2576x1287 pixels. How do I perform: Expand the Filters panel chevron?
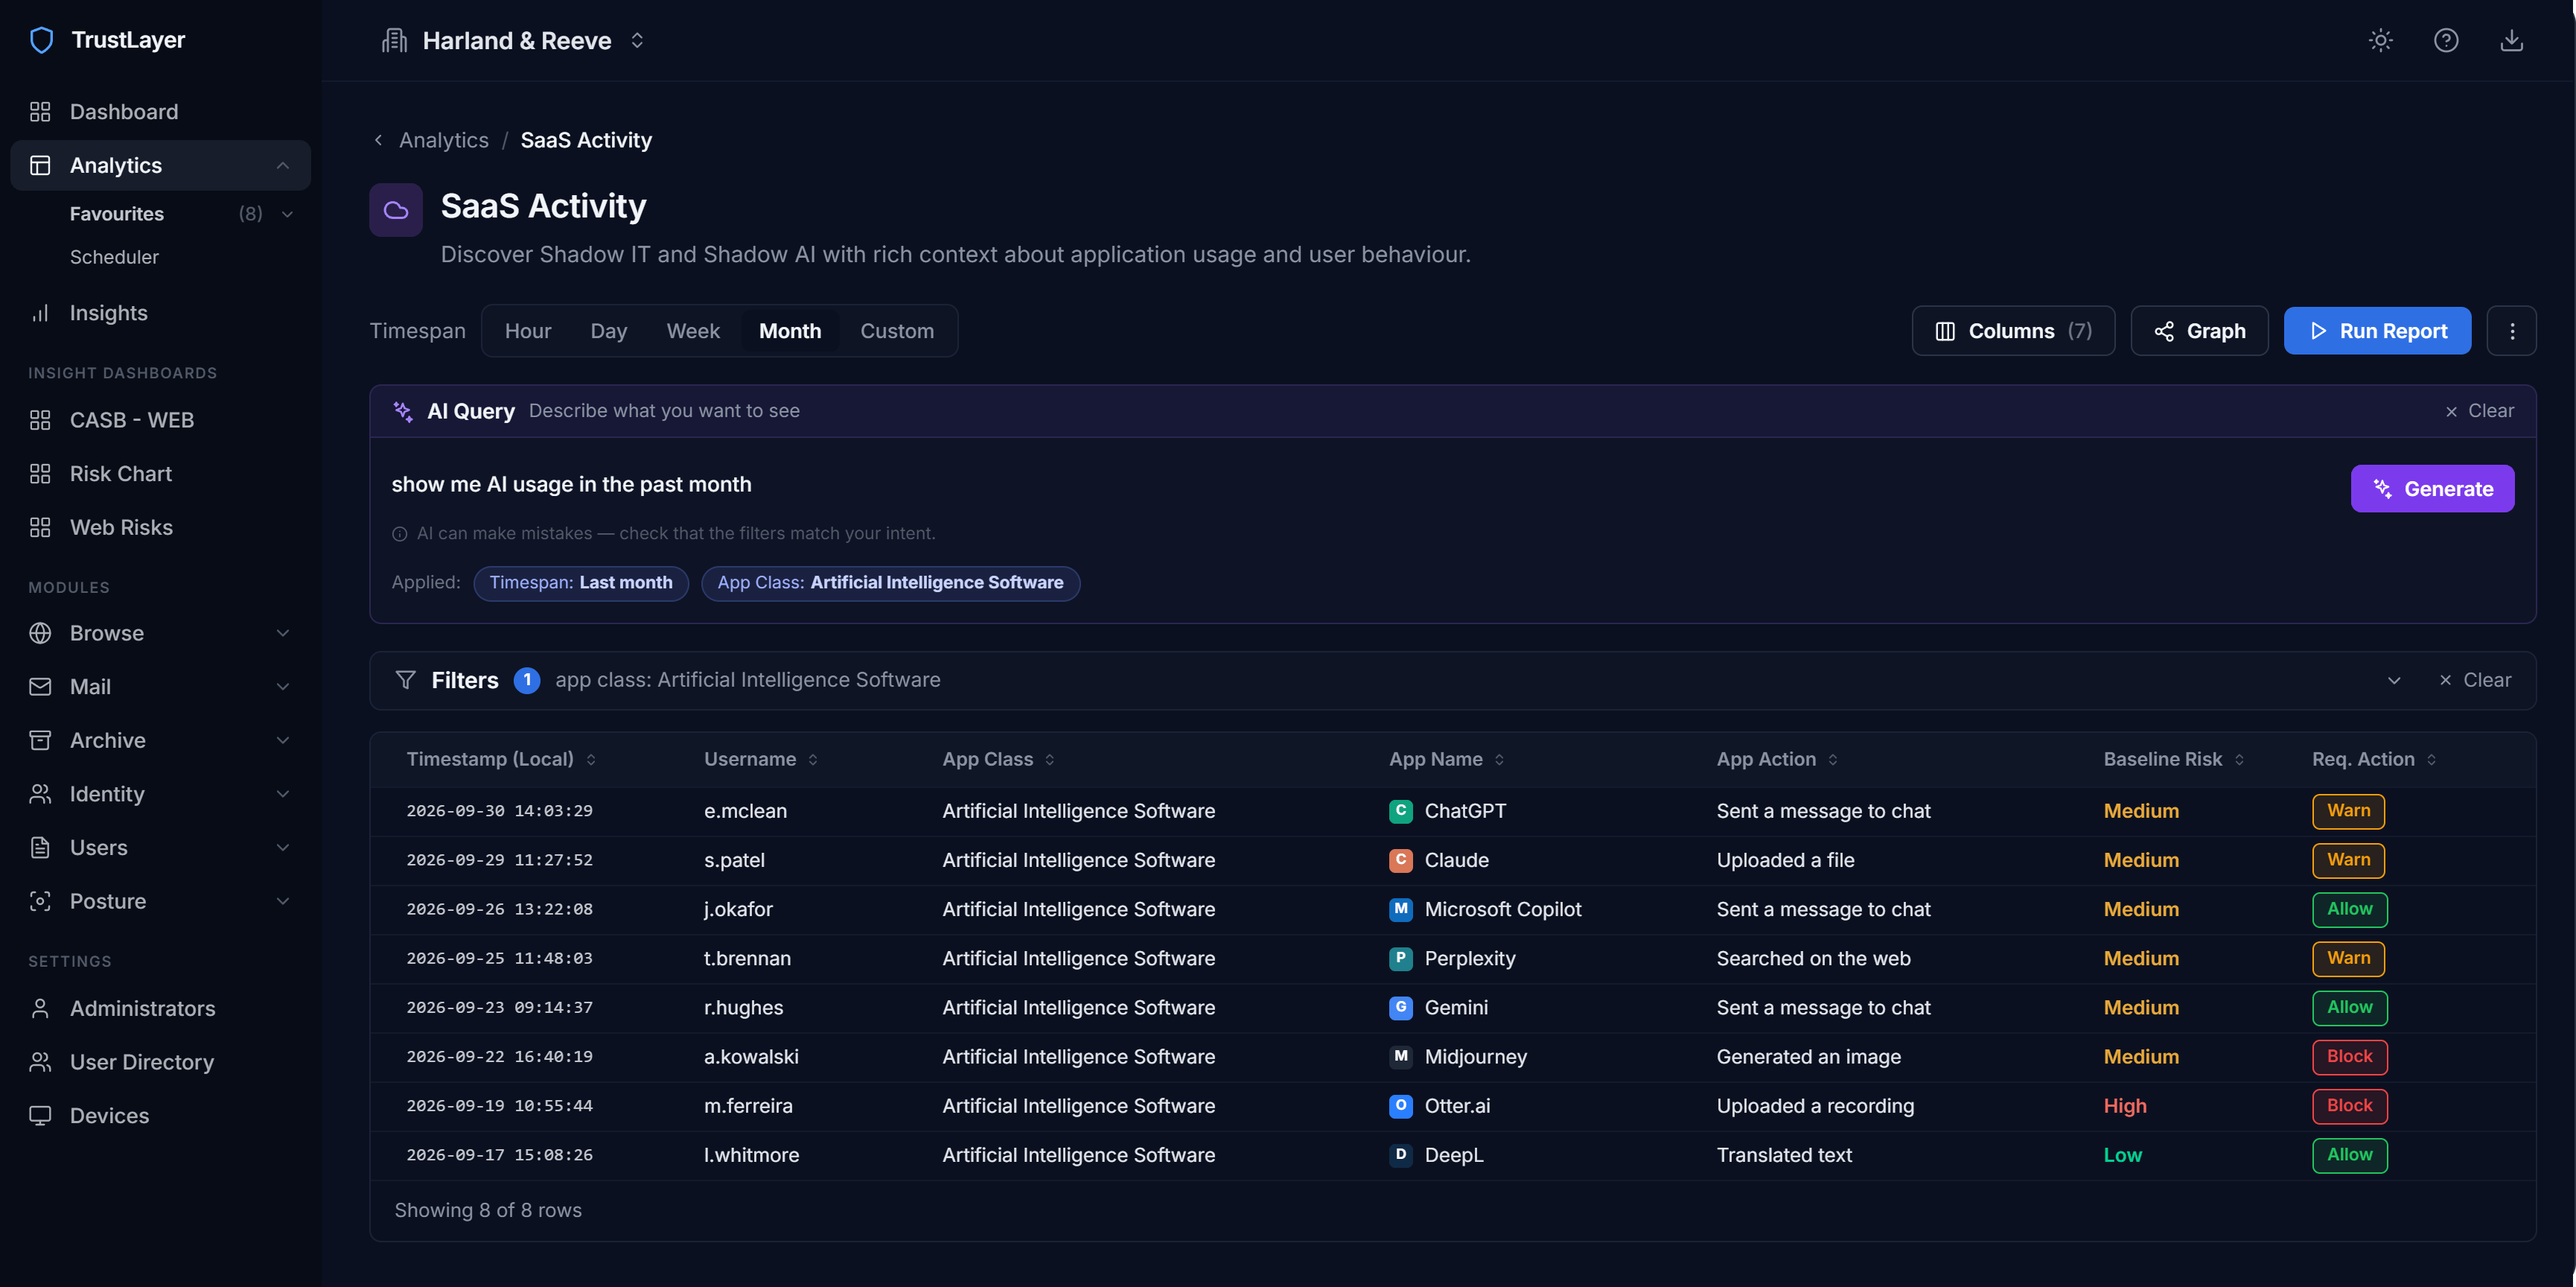click(x=2394, y=680)
